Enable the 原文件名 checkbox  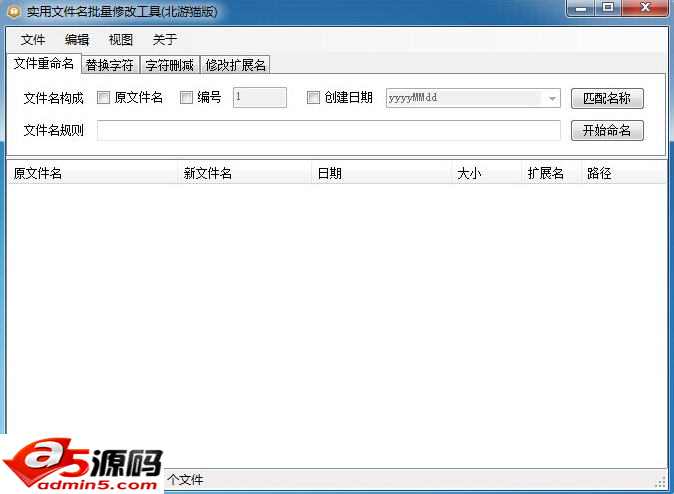(x=103, y=98)
